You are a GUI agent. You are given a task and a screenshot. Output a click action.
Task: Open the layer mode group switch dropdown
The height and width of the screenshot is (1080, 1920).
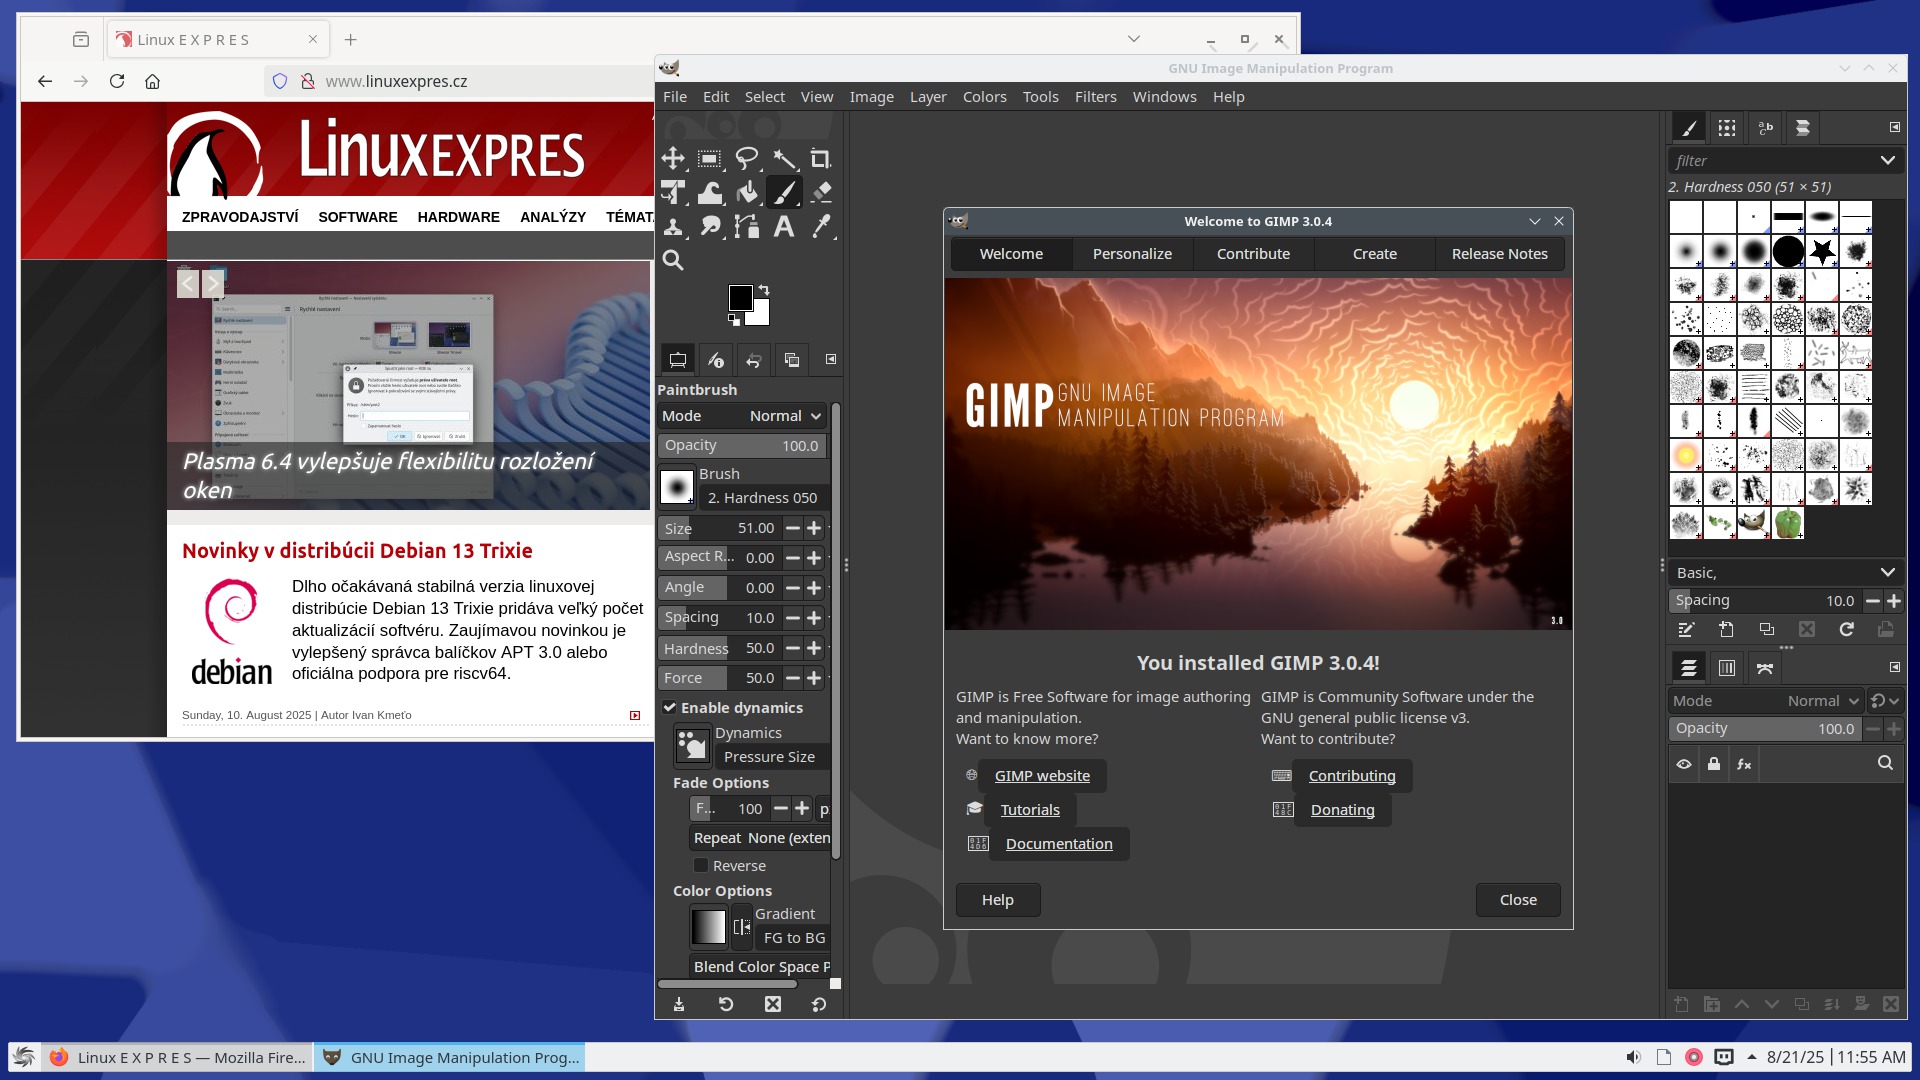1884,701
